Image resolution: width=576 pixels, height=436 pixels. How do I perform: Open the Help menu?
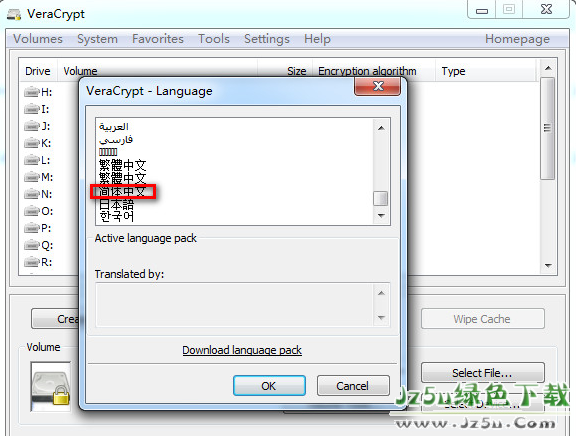(317, 39)
